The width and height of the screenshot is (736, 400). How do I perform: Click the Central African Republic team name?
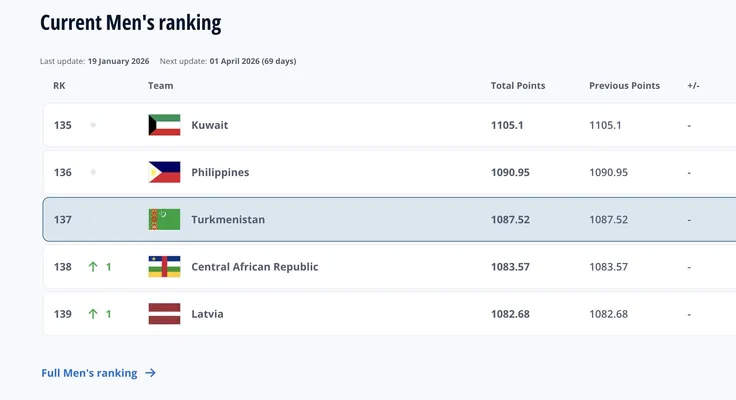tap(254, 267)
